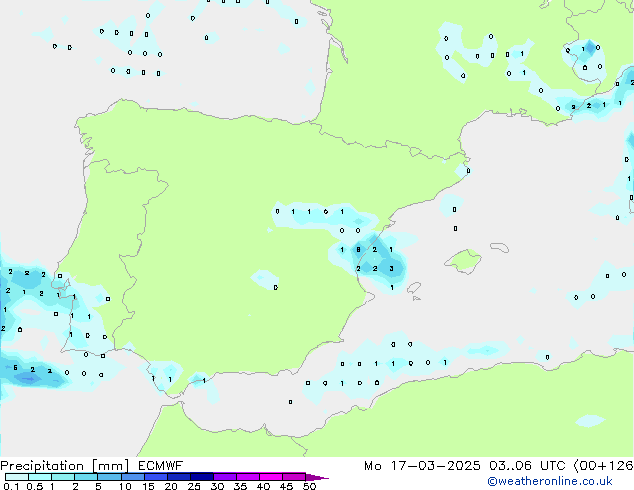
Task: Click the legend swatch between 25 and 30
Action: [x=201, y=477]
